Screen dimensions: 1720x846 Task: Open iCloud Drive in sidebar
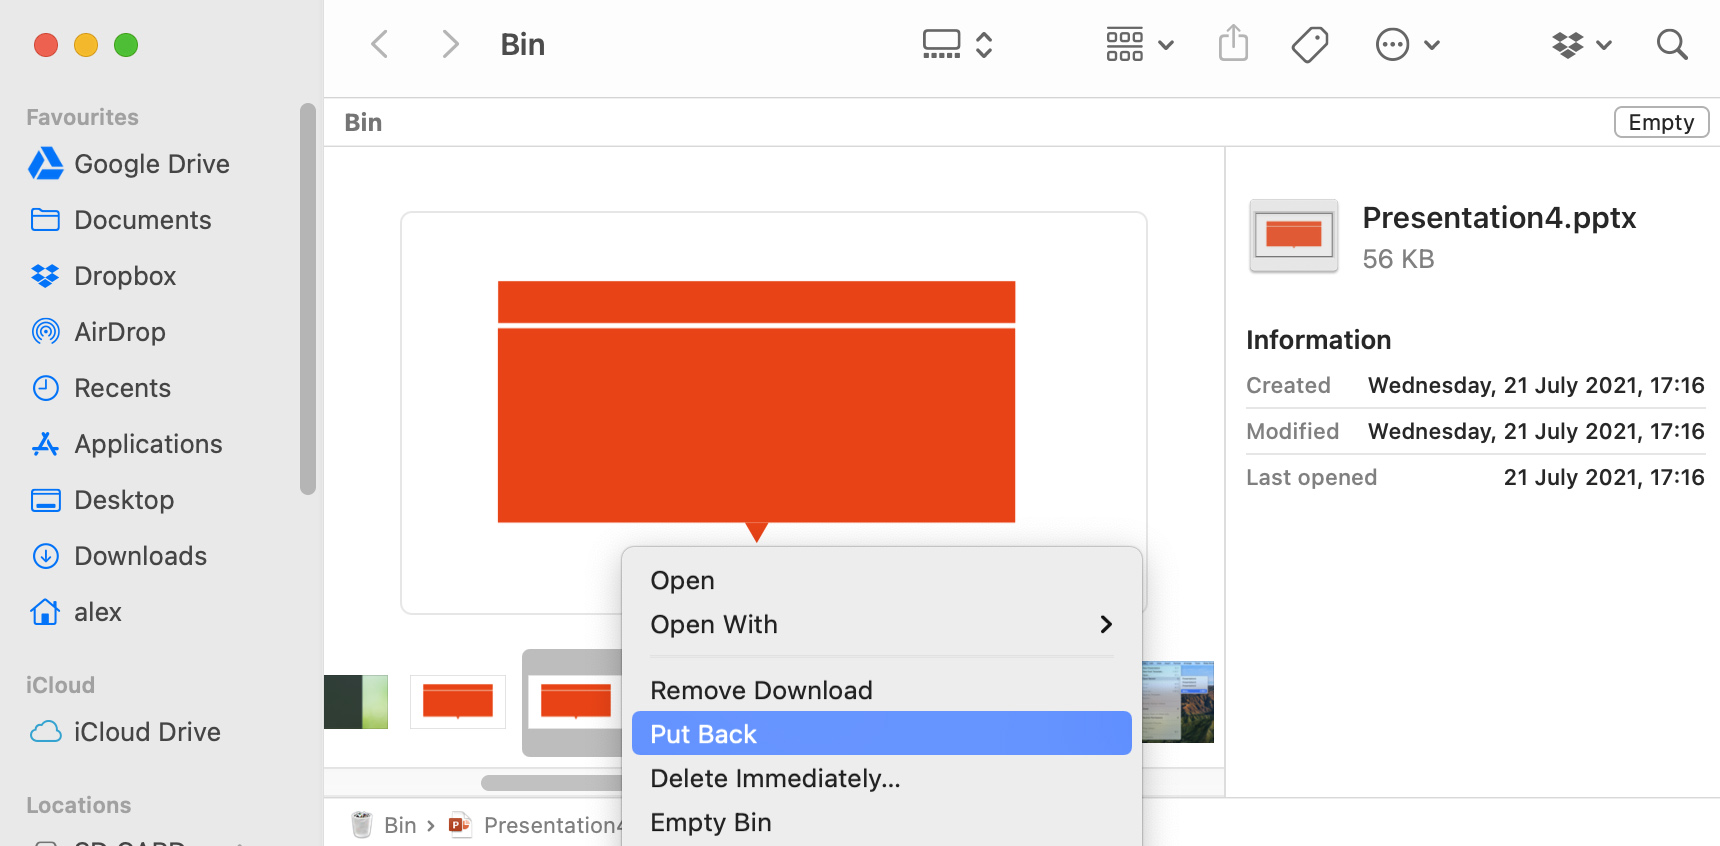[x=146, y=732]
